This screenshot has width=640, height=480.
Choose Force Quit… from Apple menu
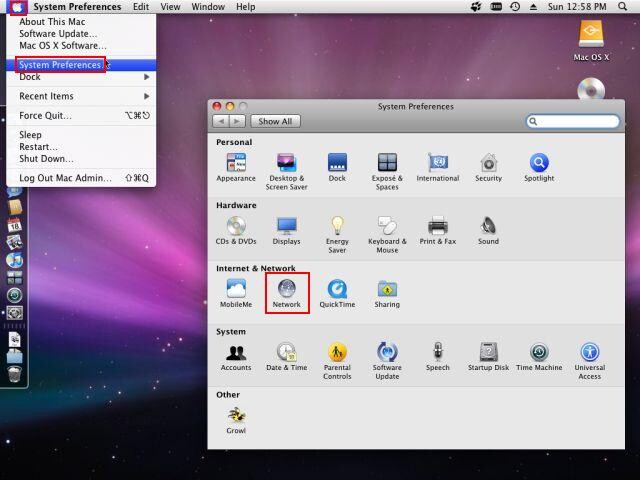81,116
